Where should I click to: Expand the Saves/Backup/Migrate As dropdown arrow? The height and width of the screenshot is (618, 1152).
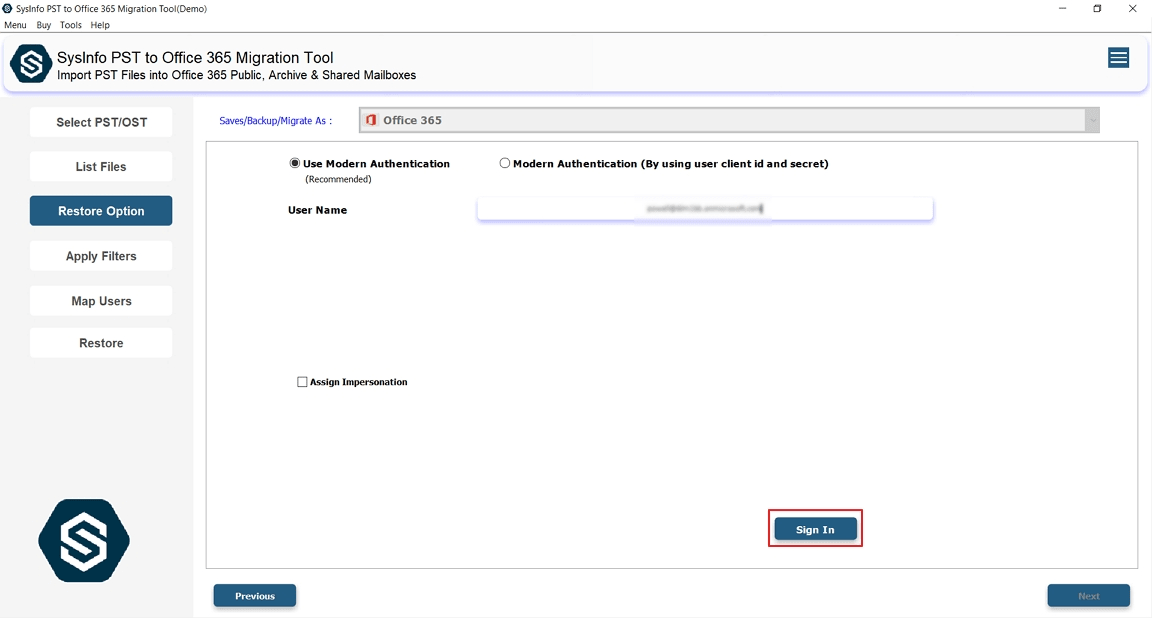[x=1092, y=121]
